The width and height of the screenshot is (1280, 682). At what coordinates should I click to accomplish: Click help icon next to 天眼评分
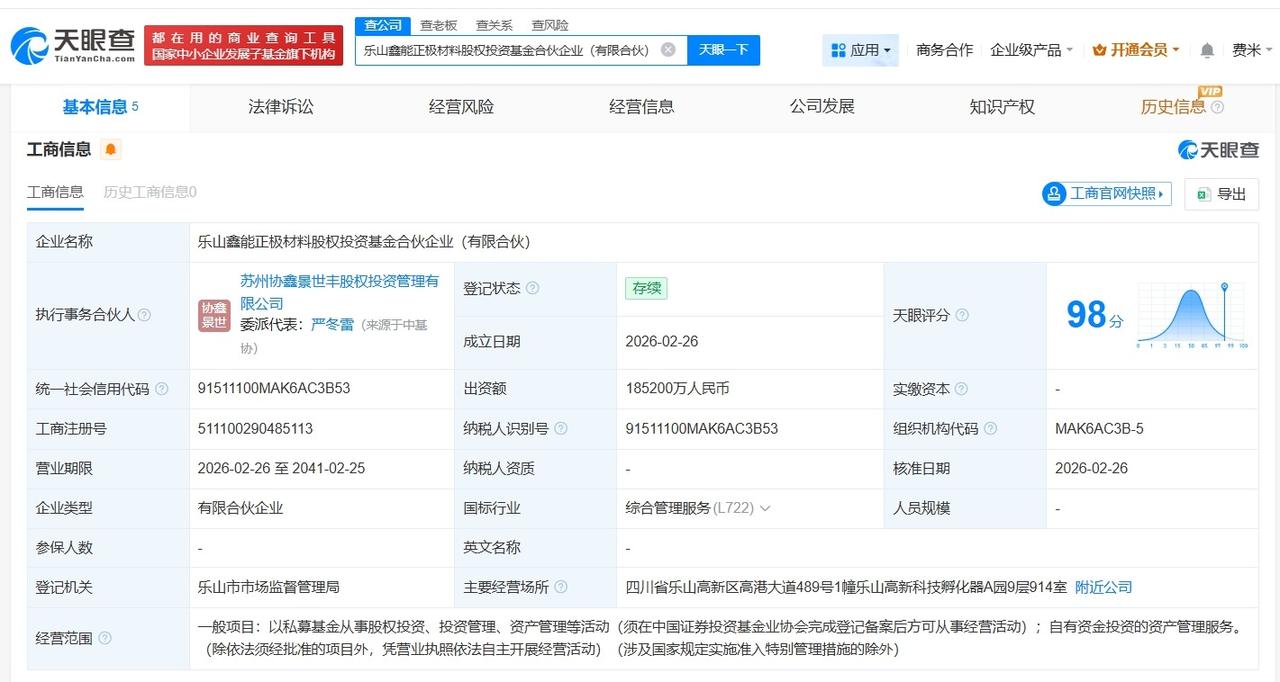[961, 315]
